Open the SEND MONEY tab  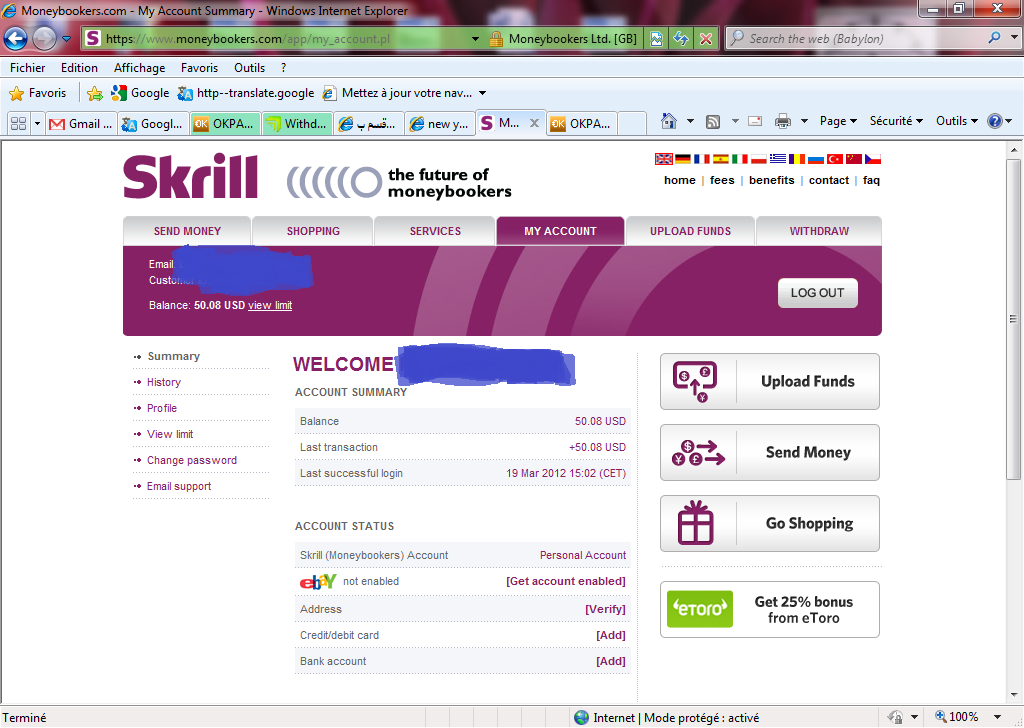(187, 231)
